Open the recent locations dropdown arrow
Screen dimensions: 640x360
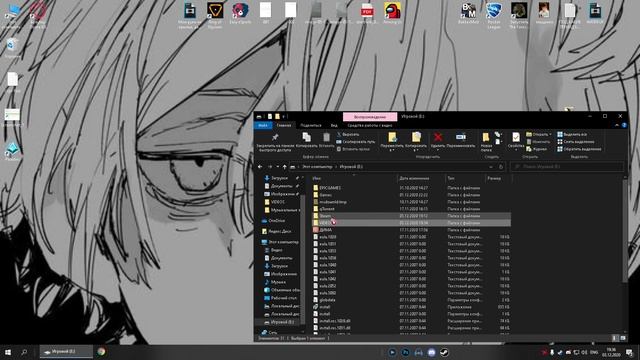(278, 167)
